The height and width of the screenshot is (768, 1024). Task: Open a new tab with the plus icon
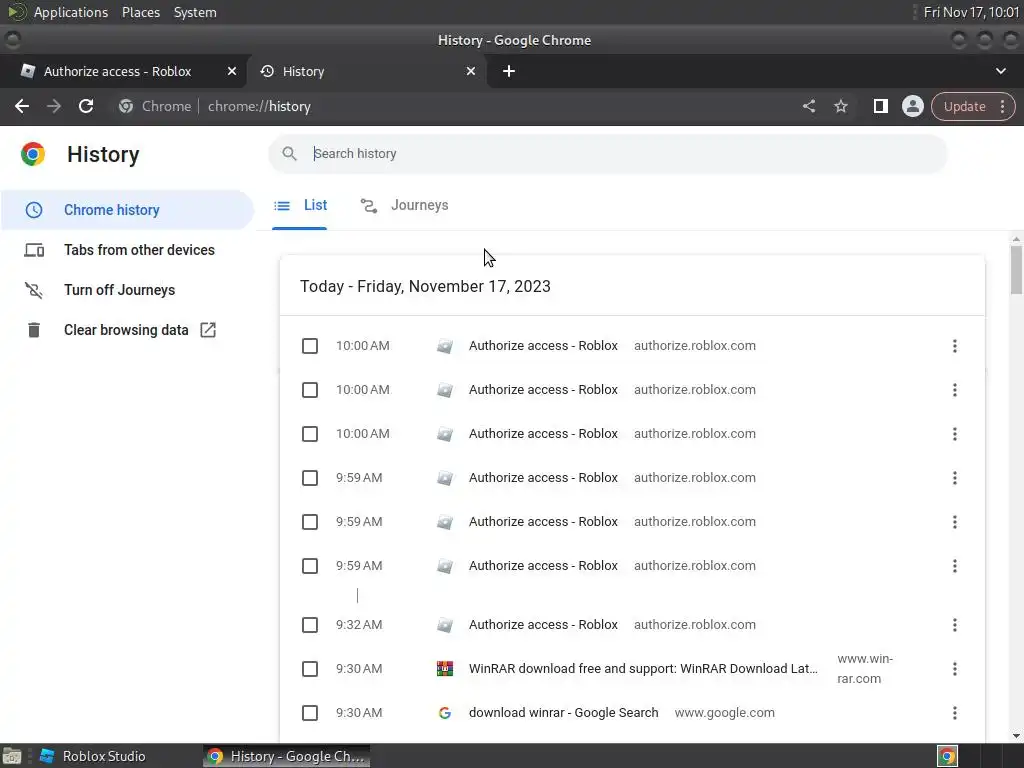509,71
